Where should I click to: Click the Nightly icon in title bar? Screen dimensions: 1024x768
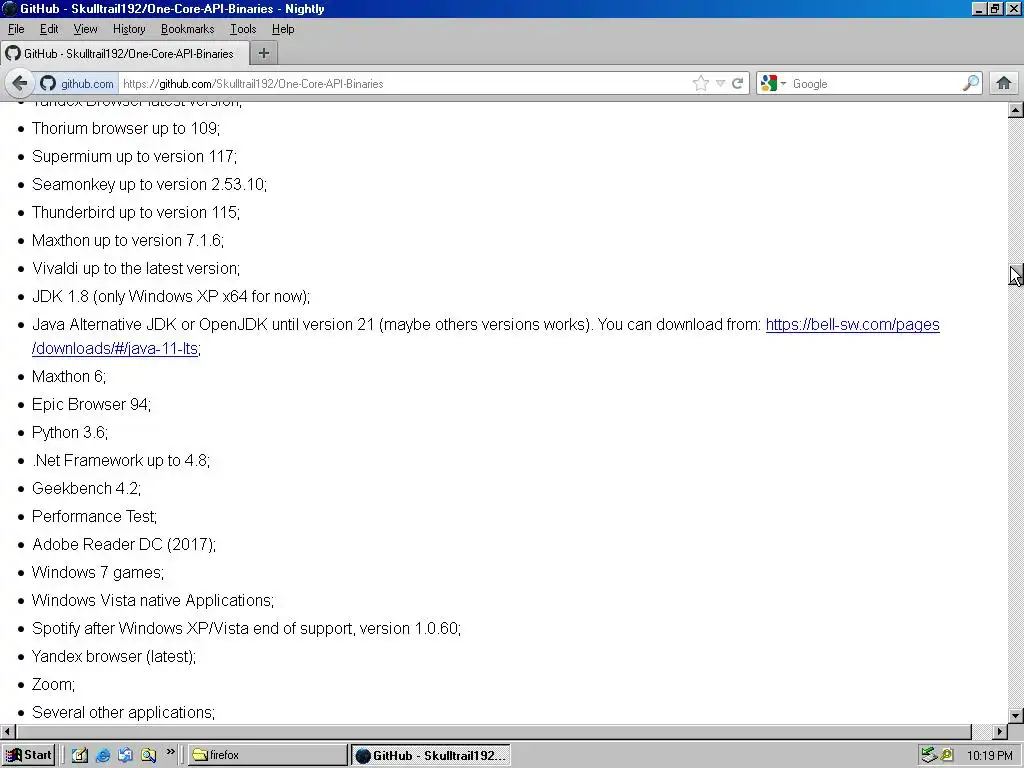(x=10, y=9)
